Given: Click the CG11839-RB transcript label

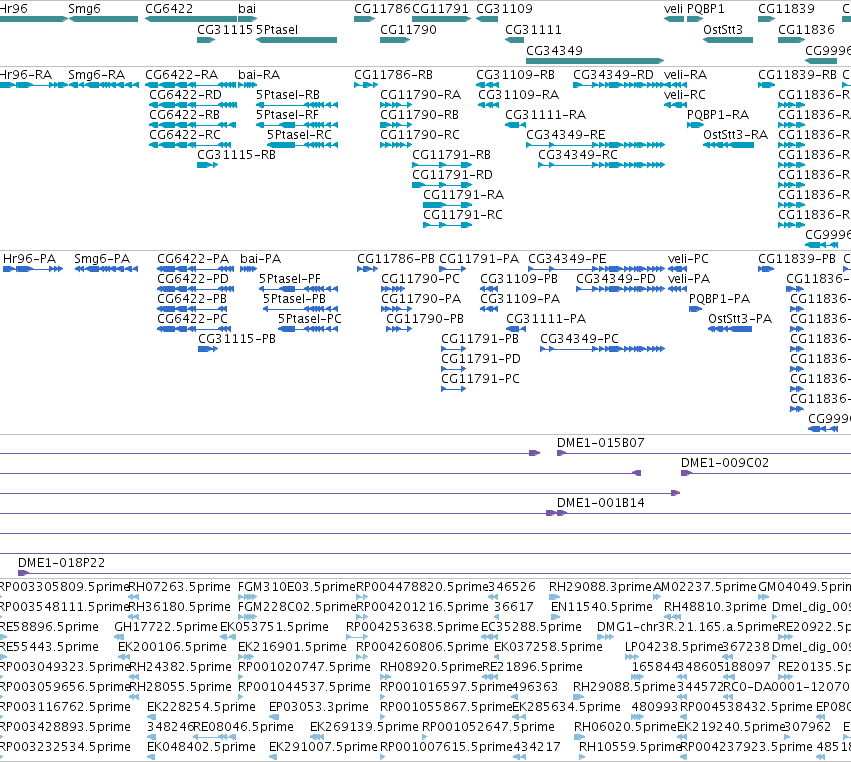Looking at the screenshot, I should (797, 75).
